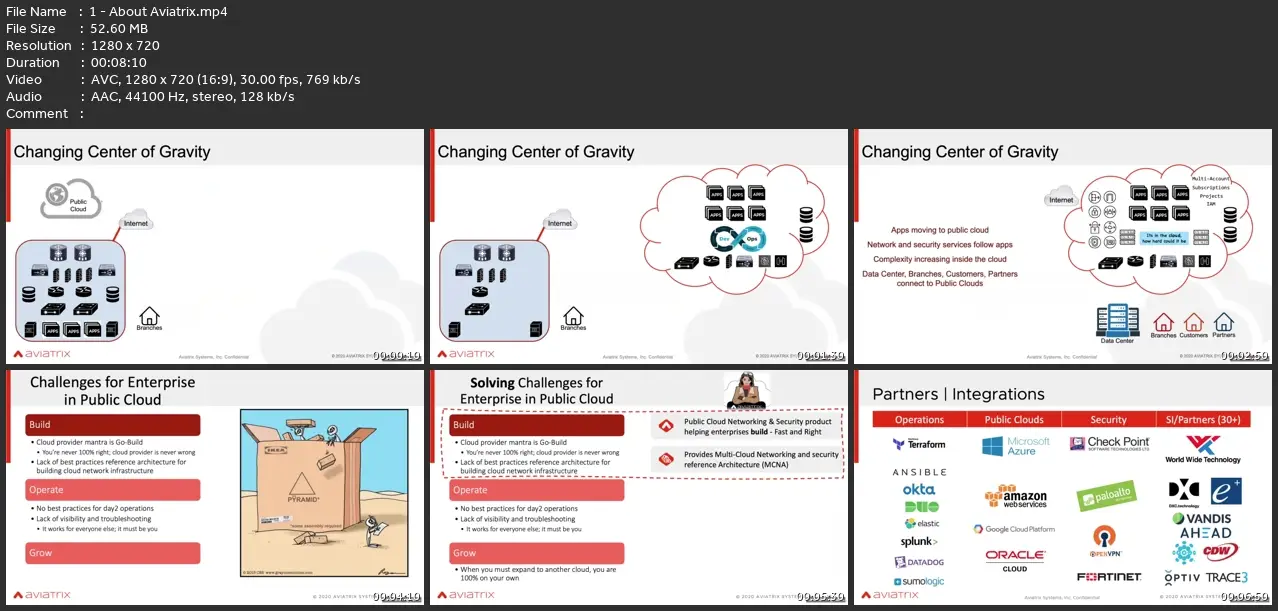The height and width of the screenshot is (611, 1278).
Task: Click the File Name text line
Action: [117, 11]
